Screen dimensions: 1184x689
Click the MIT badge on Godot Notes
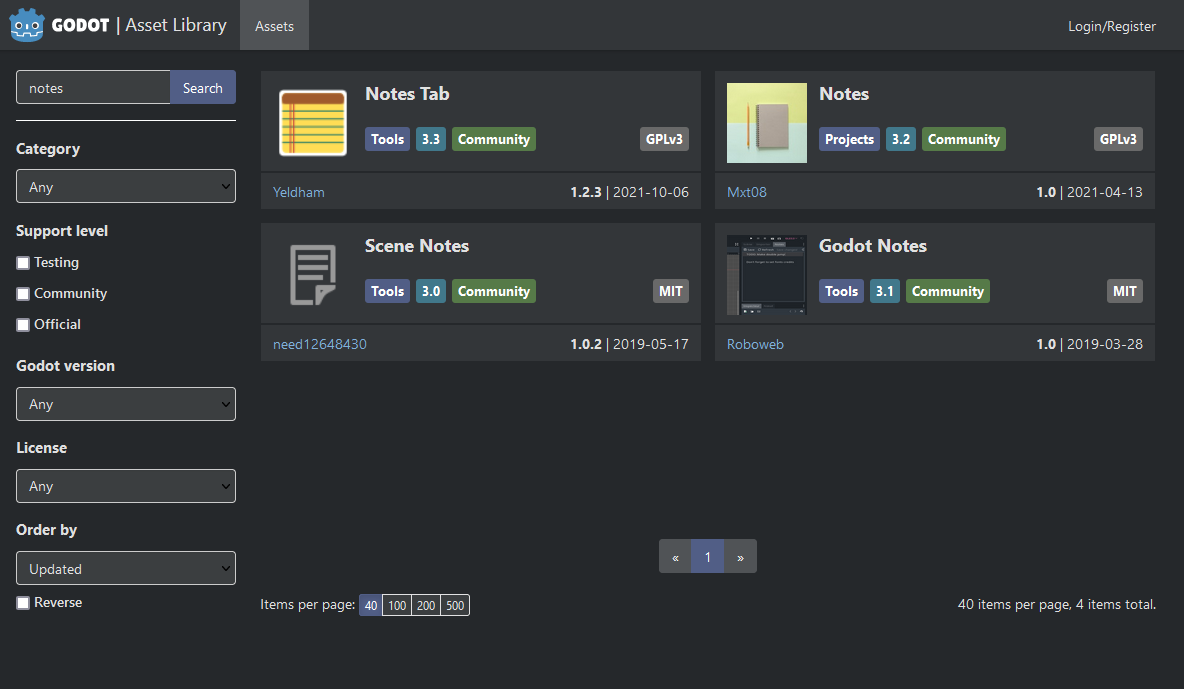tap(1124, 291)
